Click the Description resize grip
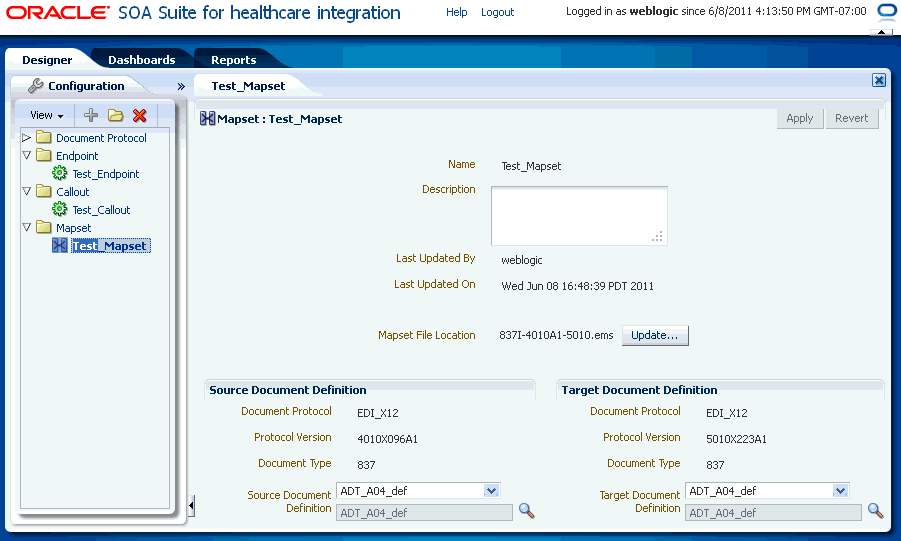The width and height of the screenshot is (901, 541). click(x=657, y=236)
